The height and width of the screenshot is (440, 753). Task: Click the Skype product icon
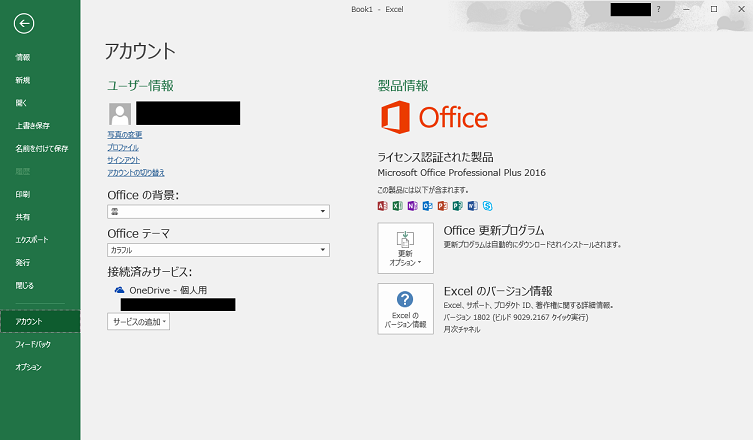487,206
